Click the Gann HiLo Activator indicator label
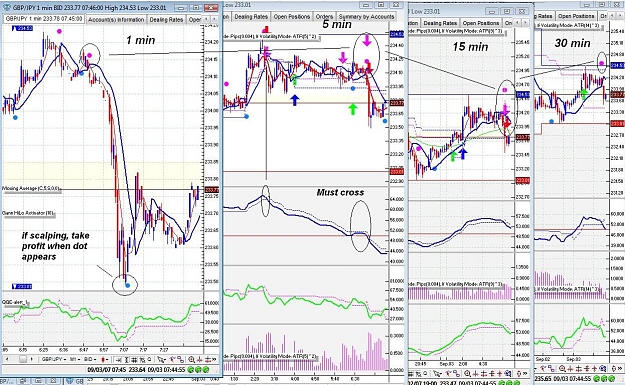This screenshot has height=385, width=625. (28, 213)
